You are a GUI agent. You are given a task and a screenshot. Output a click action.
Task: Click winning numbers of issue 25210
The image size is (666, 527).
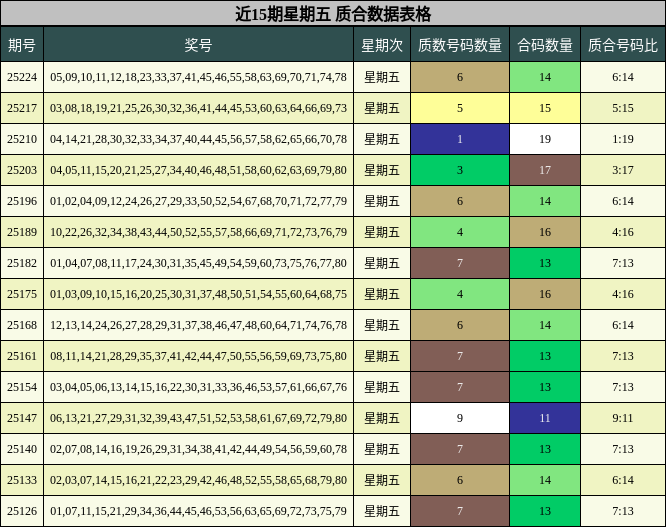[198, 139]
